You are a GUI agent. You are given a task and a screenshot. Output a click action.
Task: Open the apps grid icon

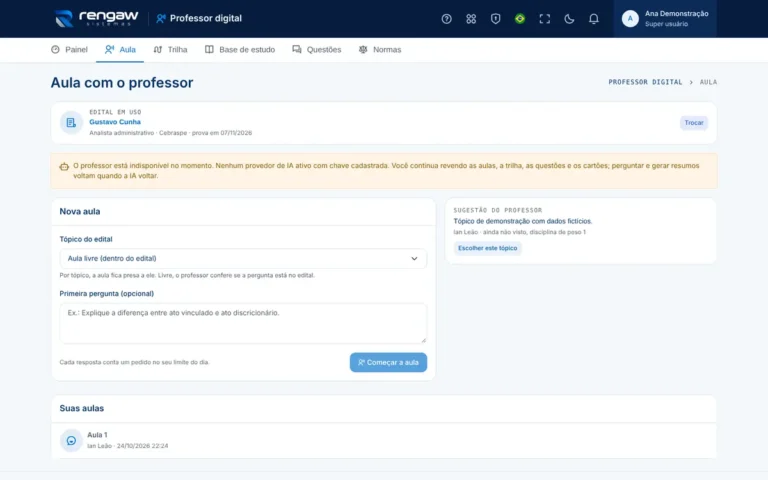coord(471,19)
